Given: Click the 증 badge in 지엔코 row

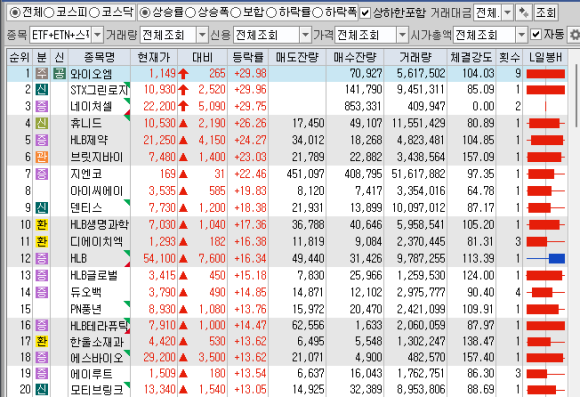Looking at the screenshot, I should pos(41,174).
